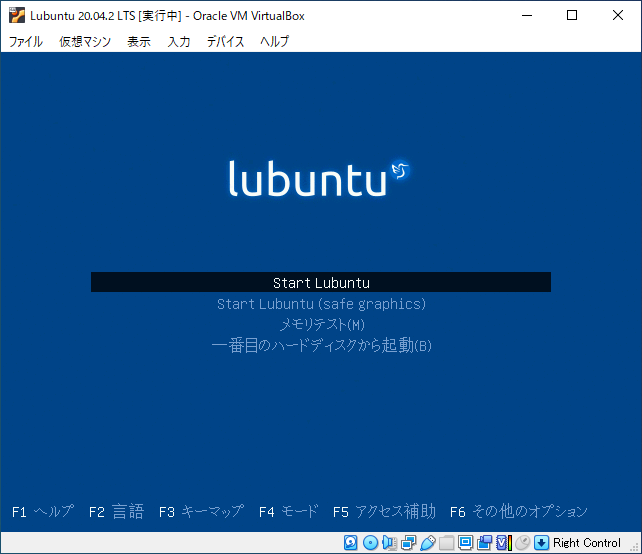Click the shared folders status icon

pos(446,543)
